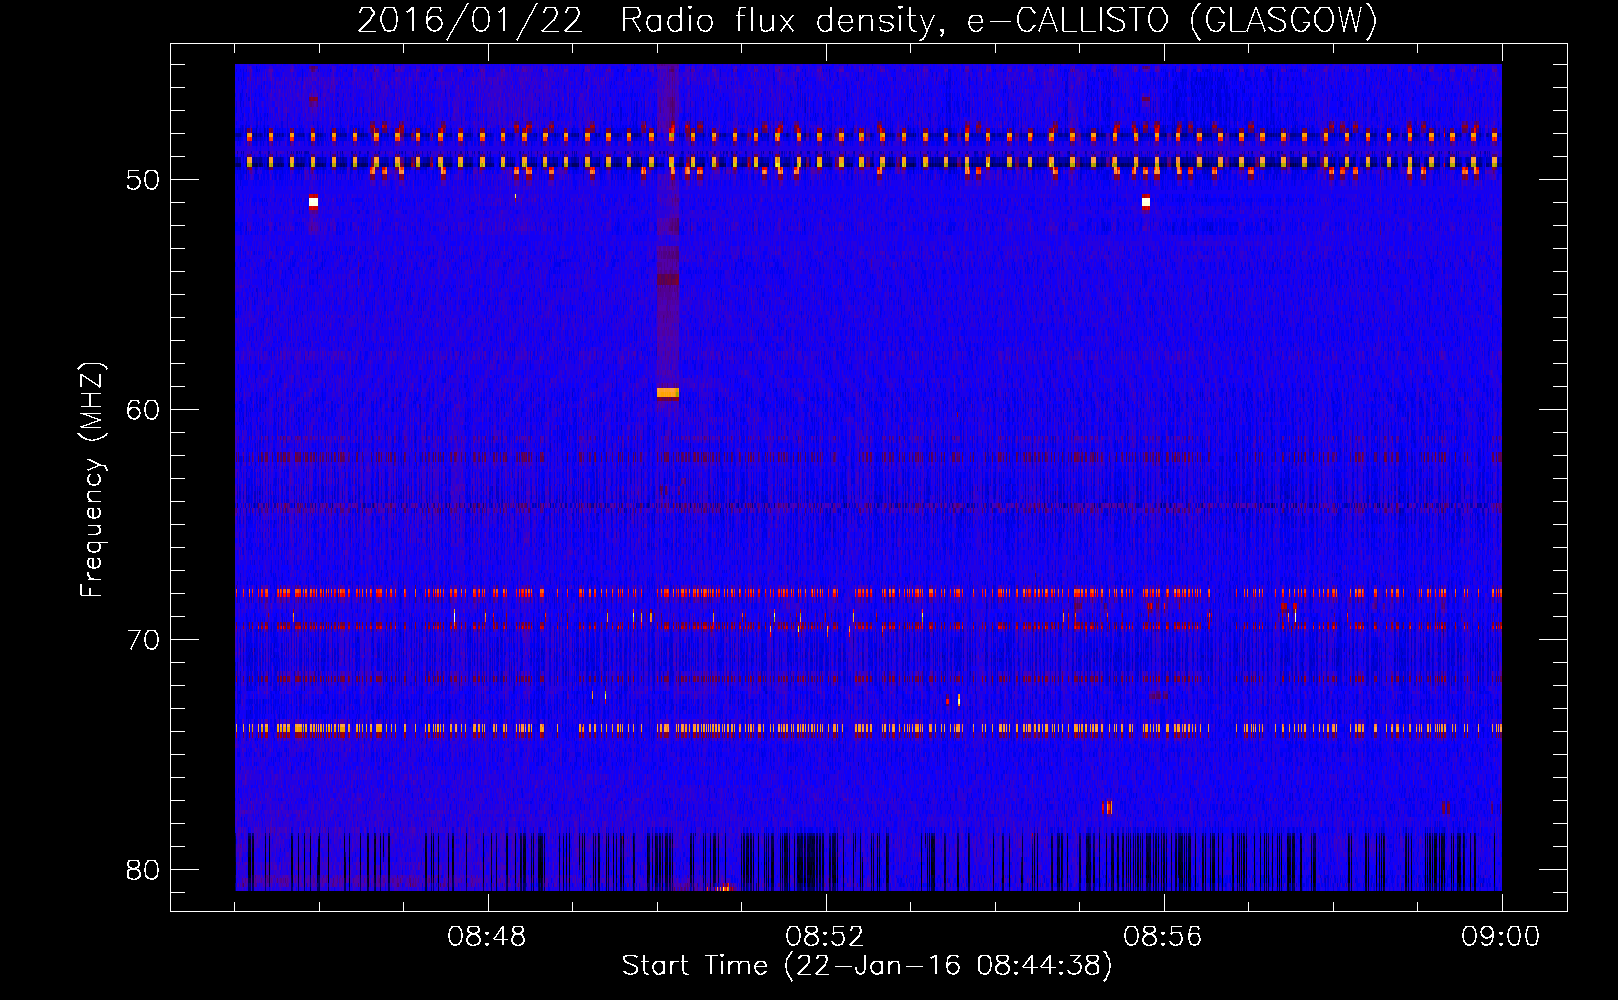Click the 08:52 time tick label
Viewport: 1618px width, 1000px height.
(x=825, y=937)
